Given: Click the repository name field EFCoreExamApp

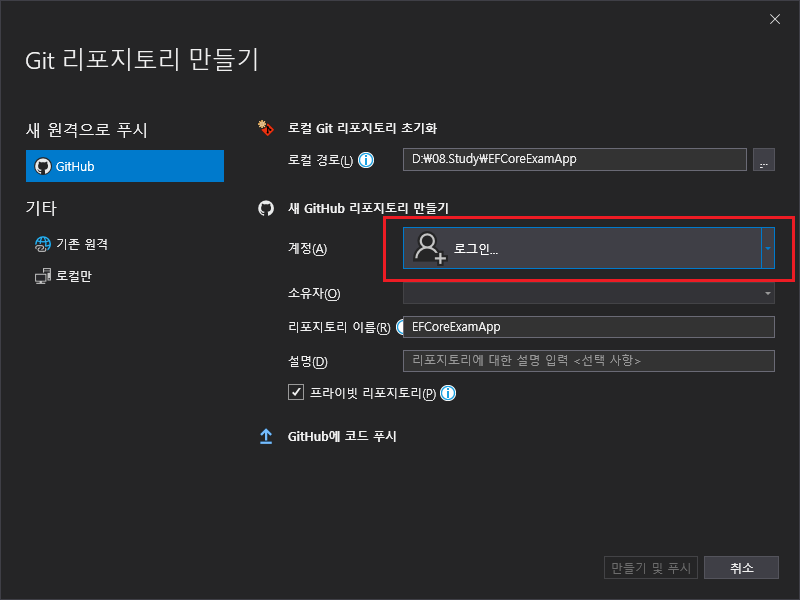Looking at the screenshot, I should point(589,327).
